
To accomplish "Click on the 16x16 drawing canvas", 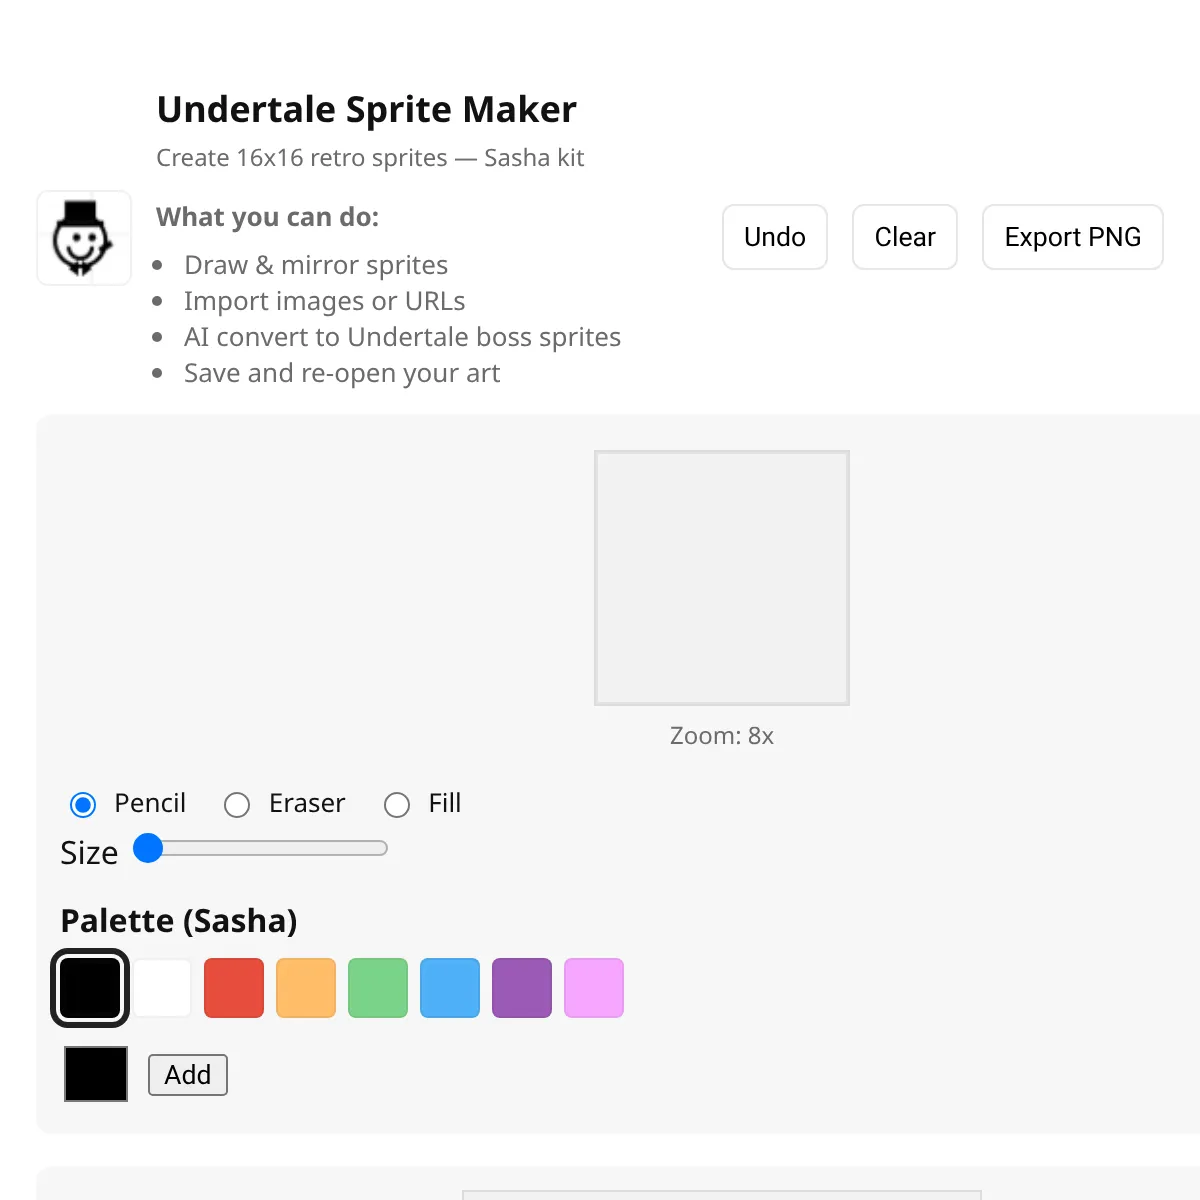I will pos(721,578).
